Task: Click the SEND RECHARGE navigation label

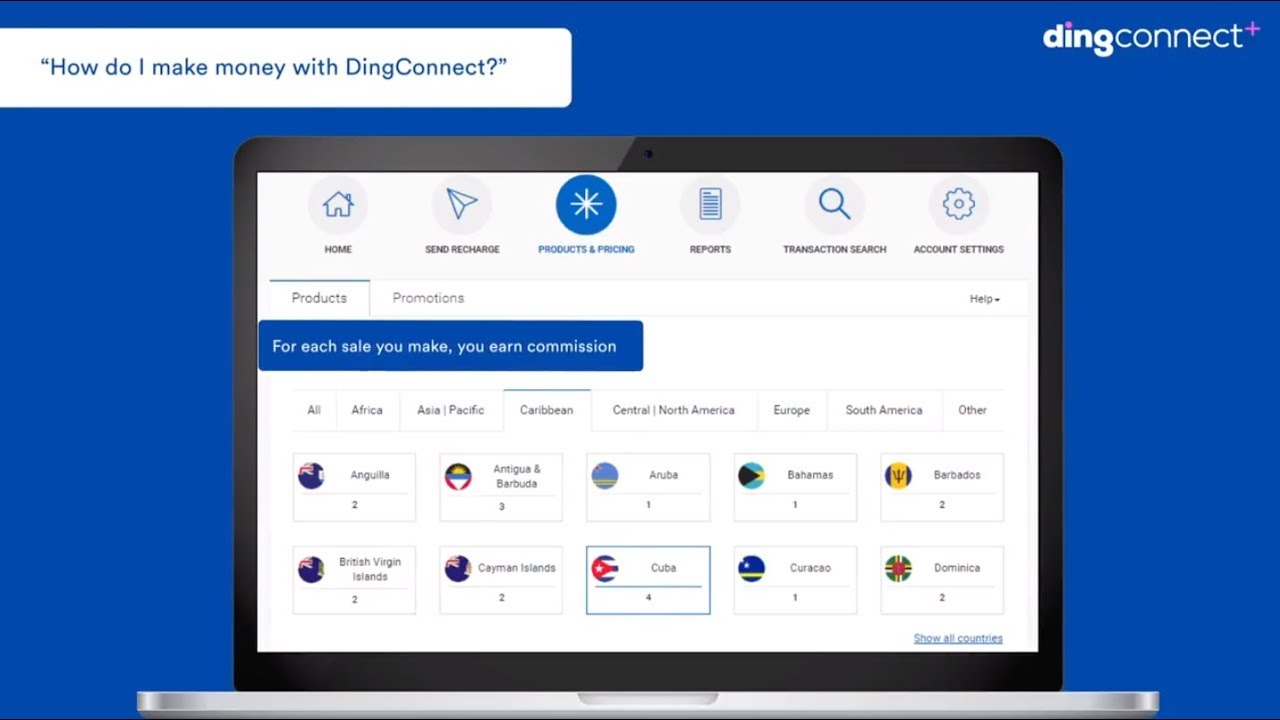Action: (x=462, y=250)
